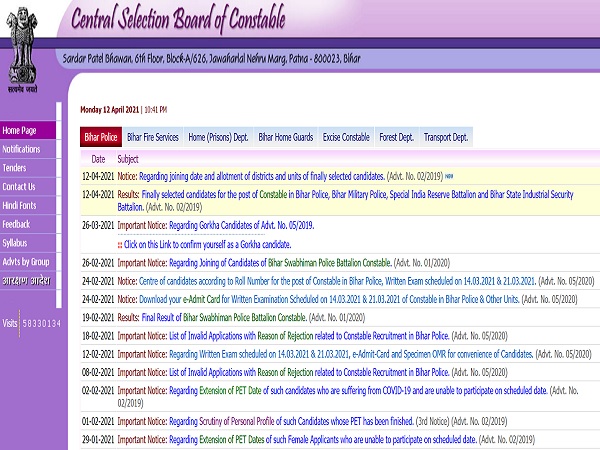Open the Bihar Home Guards tab
600x450 pixels.
click(x=286, y=137)
